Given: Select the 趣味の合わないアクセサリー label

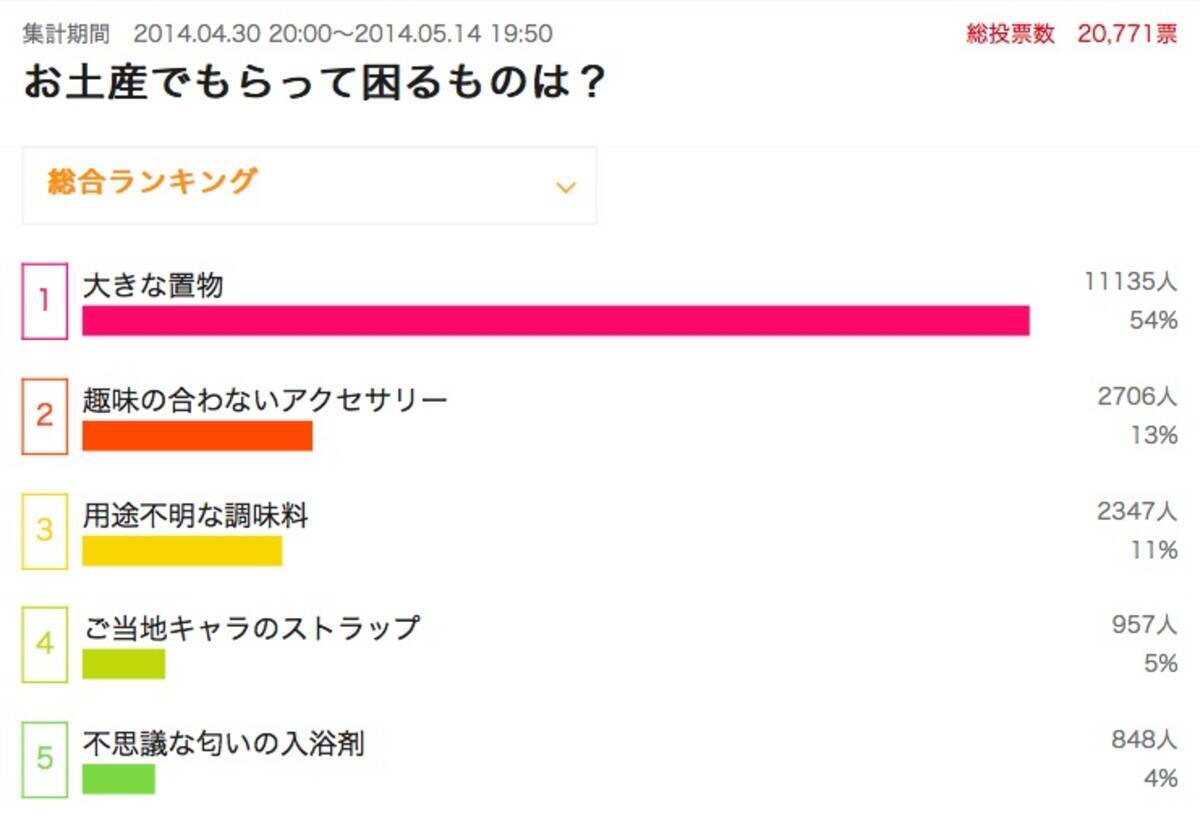Looking at the screenshot, I should click(x=265, y=401).
